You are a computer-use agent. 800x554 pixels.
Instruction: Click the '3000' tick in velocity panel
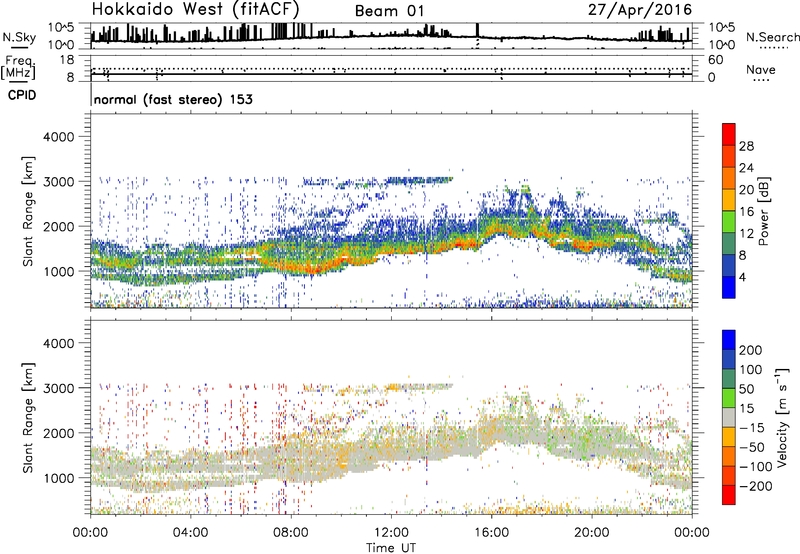tap(59, 388)
